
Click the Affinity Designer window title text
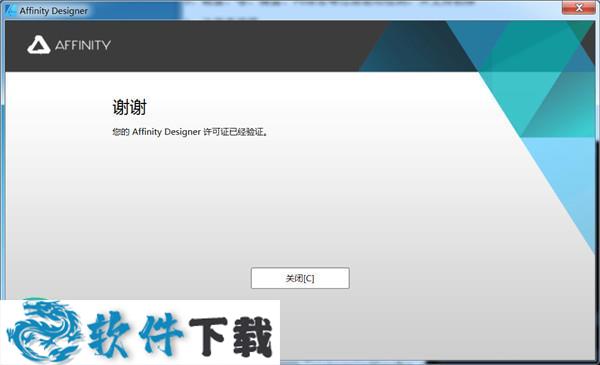pyautogui.click(x=54, y=11)
